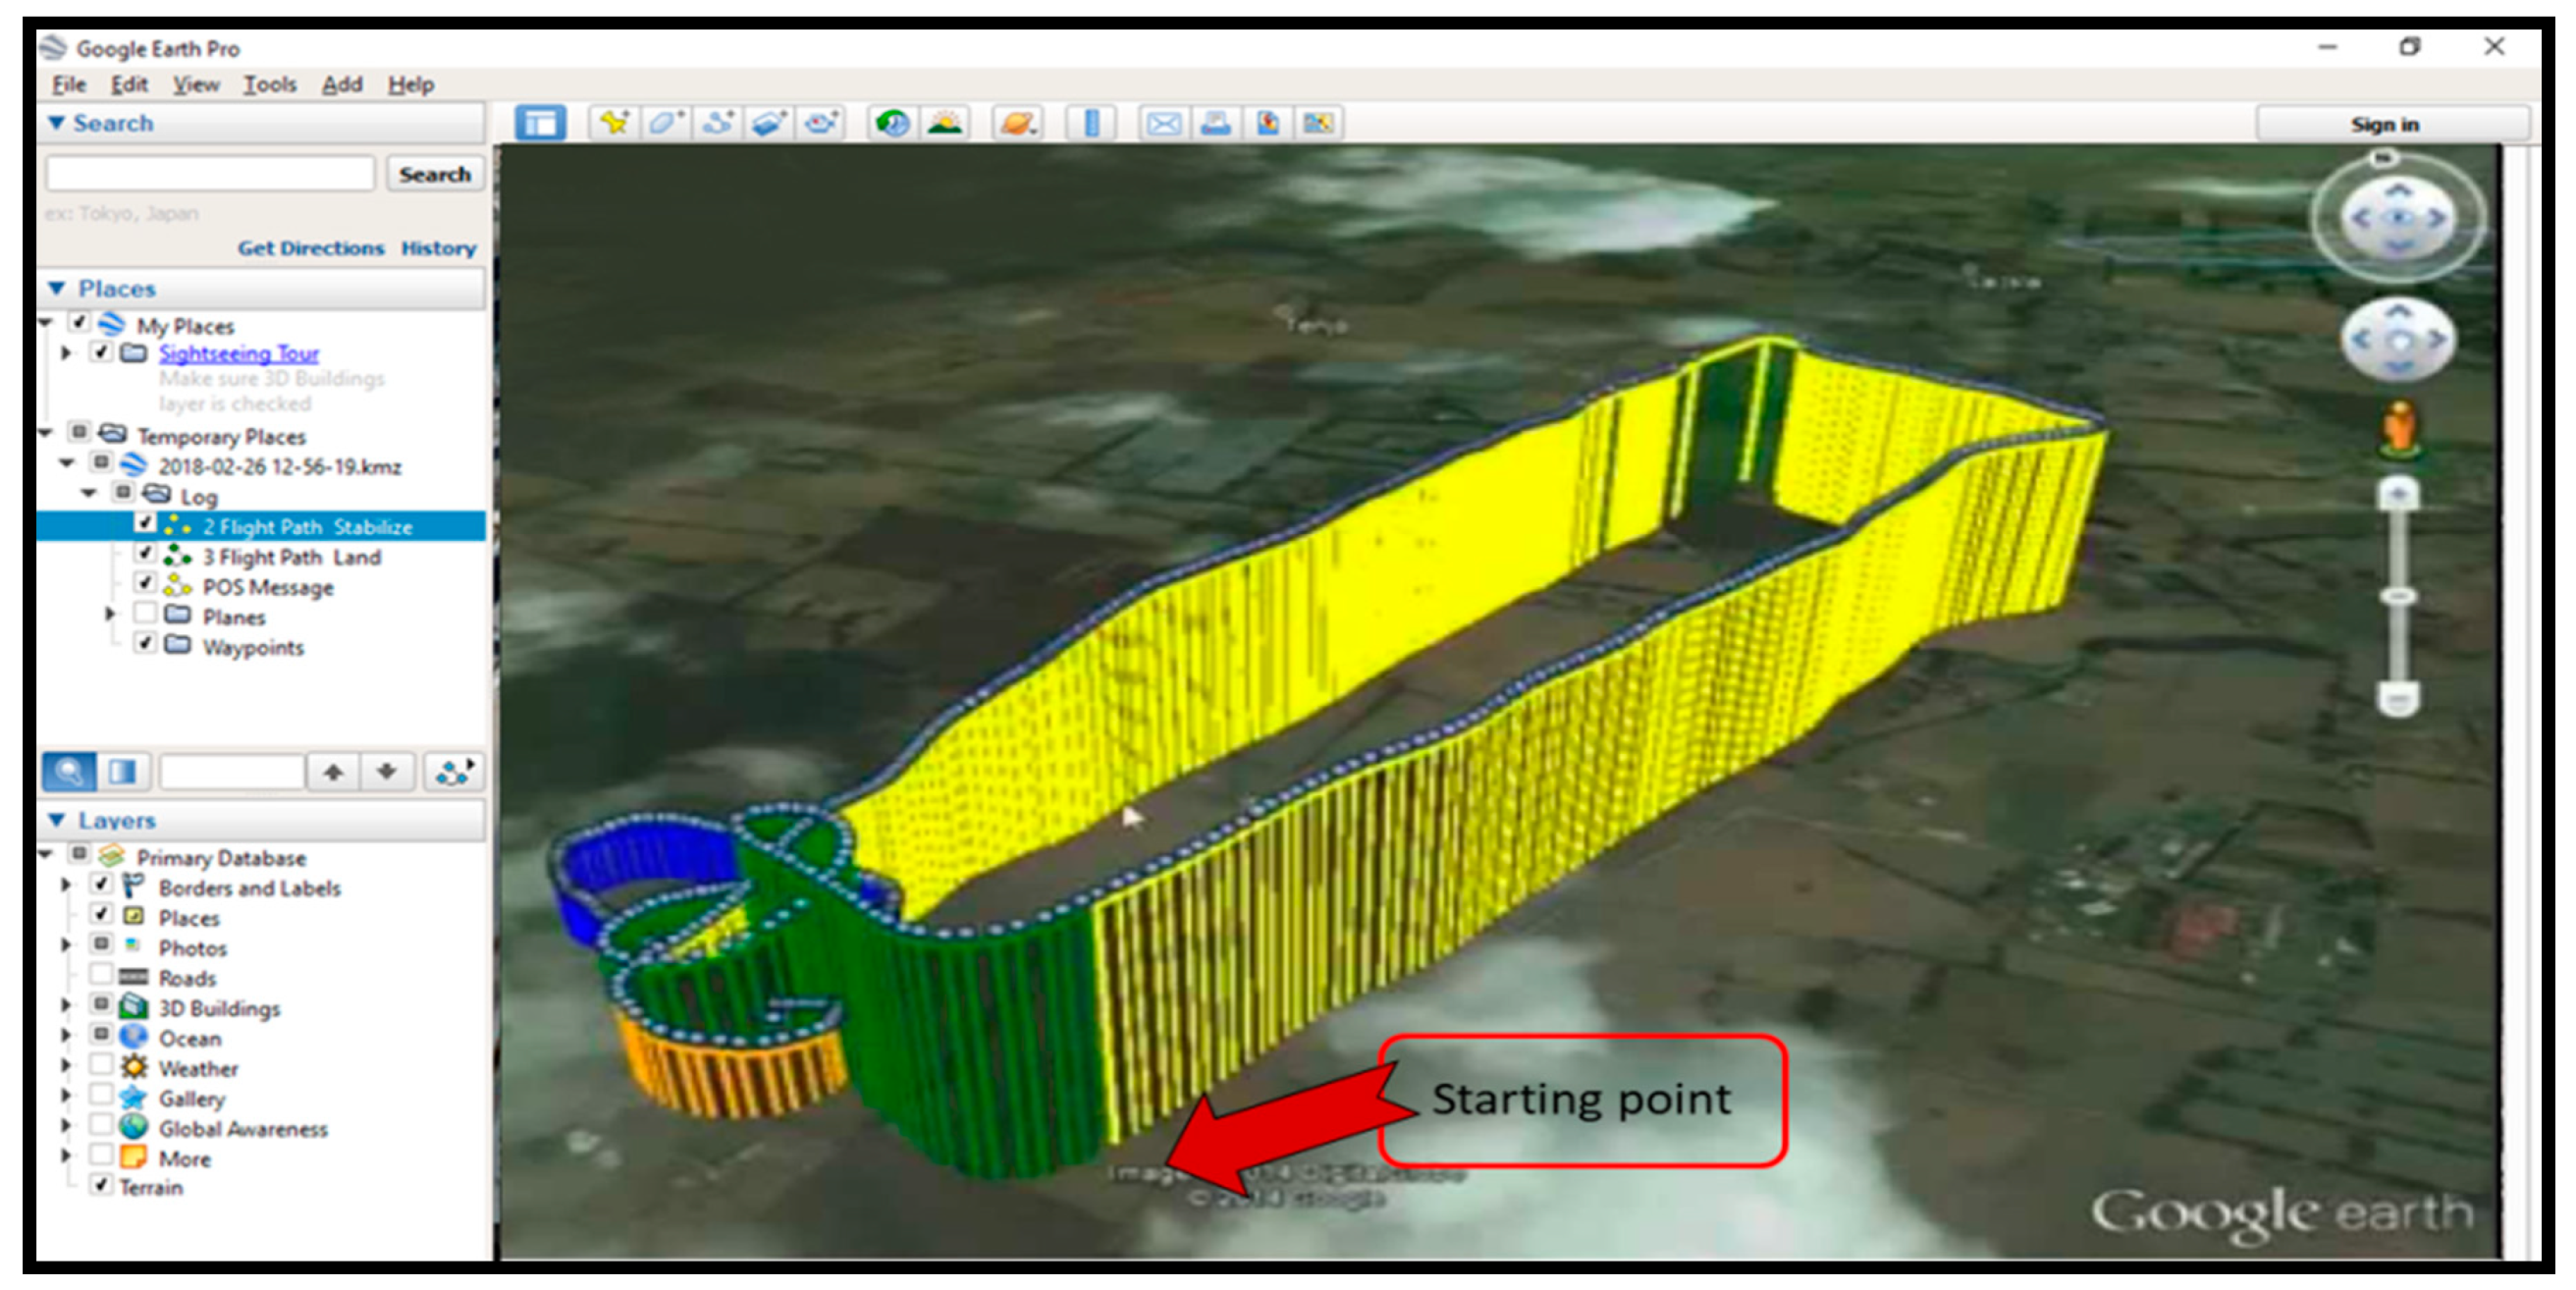Open the Tools menu

pos(269,85)
